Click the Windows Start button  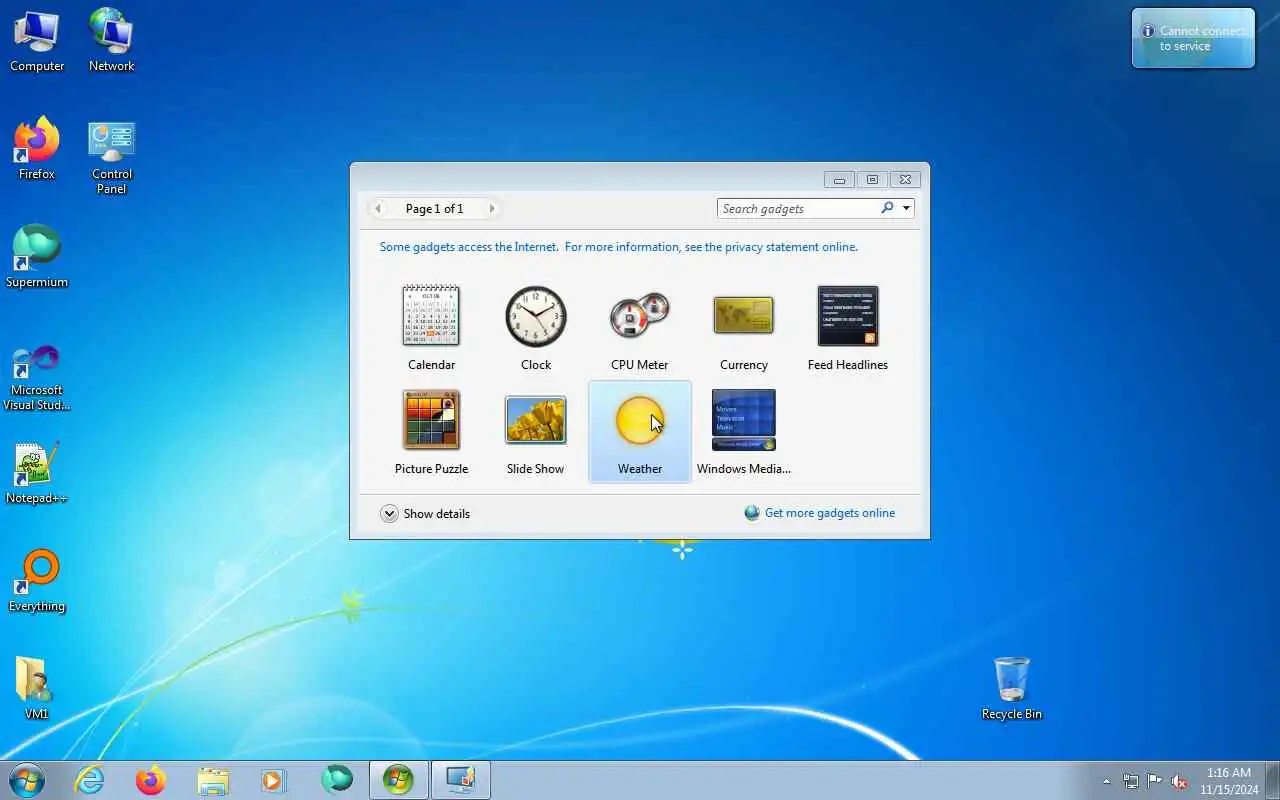click(x=26, y=780)
